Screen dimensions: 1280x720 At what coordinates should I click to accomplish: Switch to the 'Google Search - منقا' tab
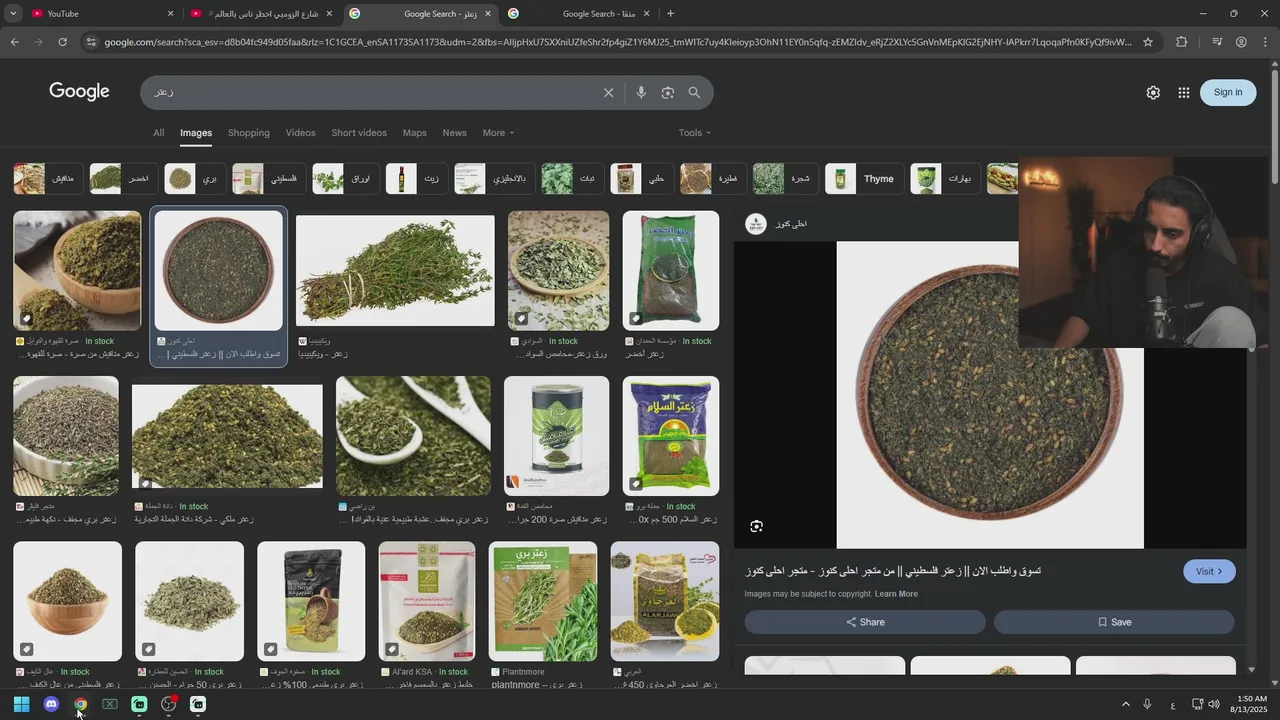click(x=580, y=13)
